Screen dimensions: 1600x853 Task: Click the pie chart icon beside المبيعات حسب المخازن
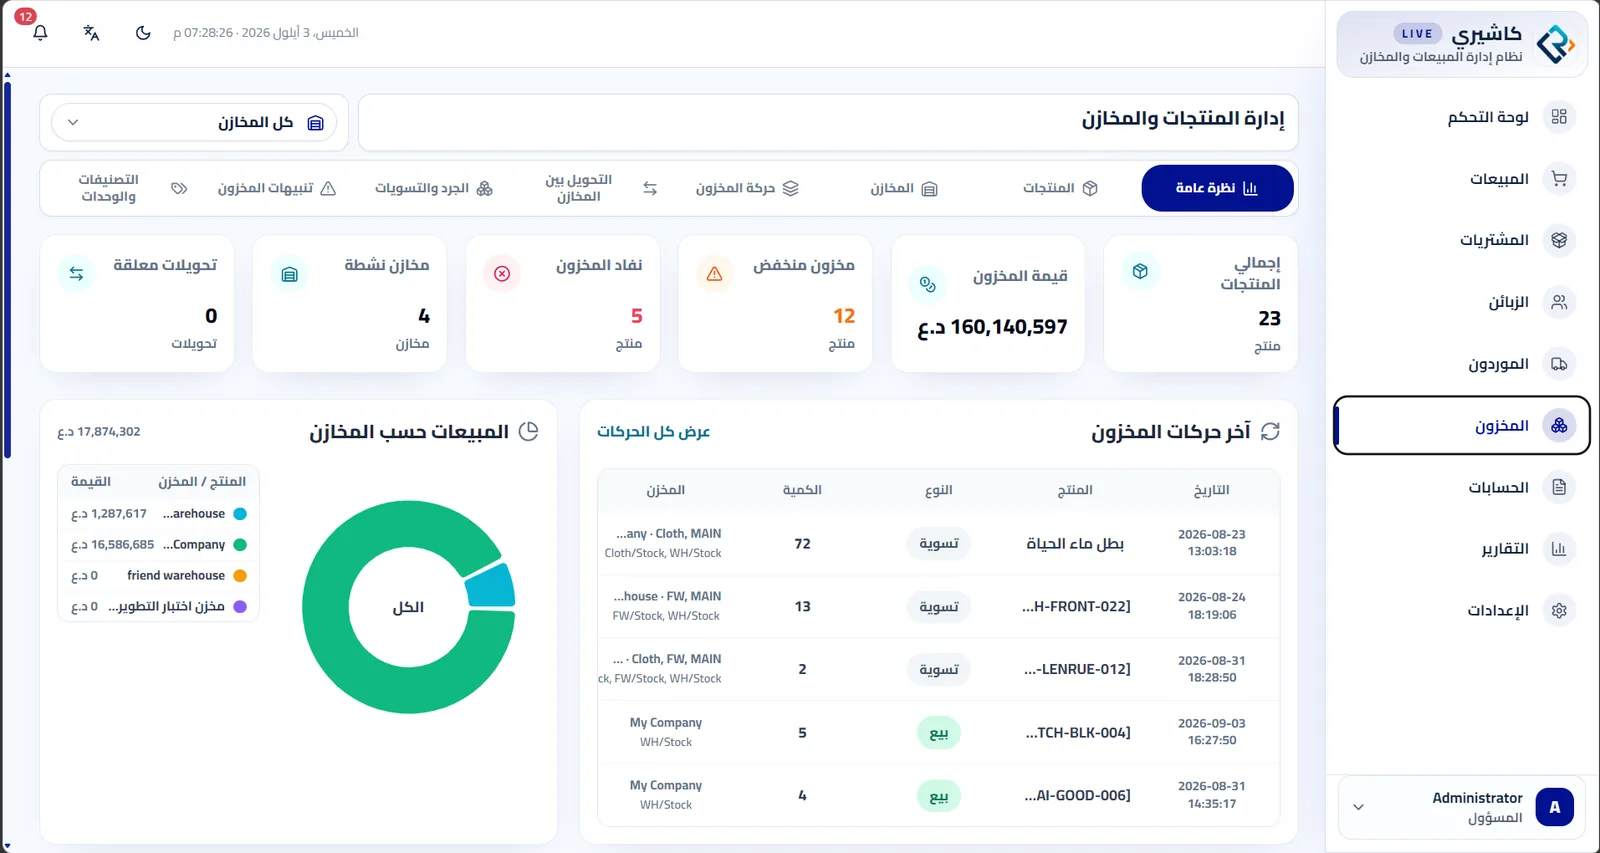[529, 431]
